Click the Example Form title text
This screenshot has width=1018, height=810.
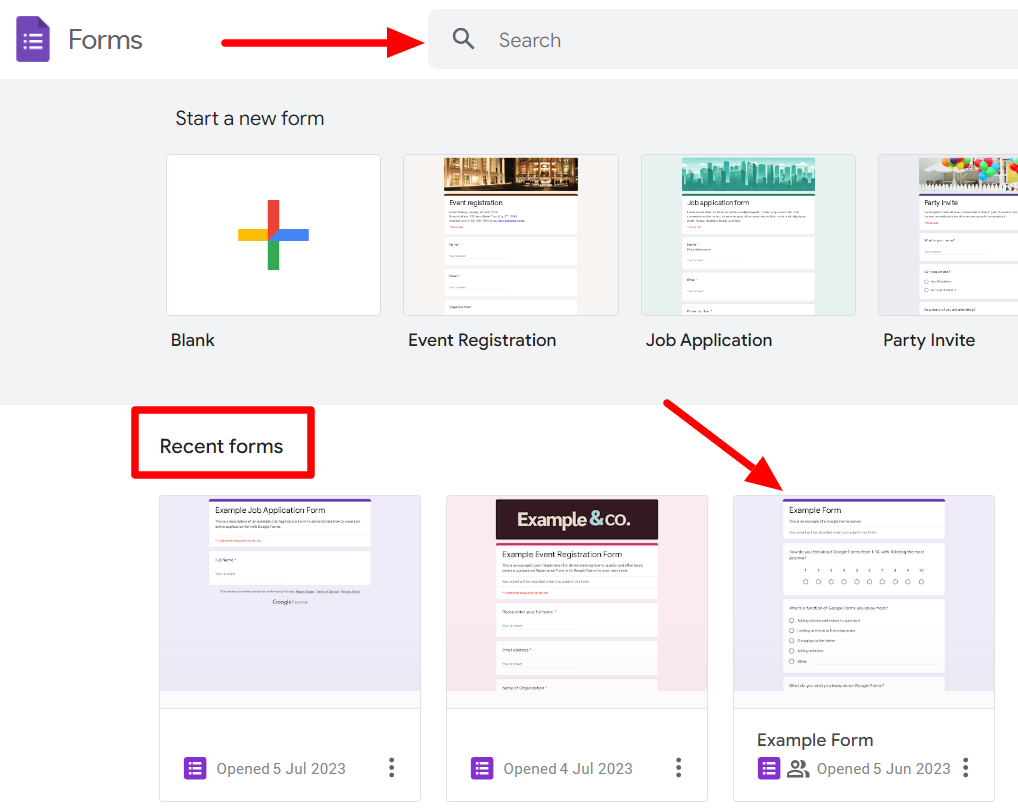[x=815, y=740]
